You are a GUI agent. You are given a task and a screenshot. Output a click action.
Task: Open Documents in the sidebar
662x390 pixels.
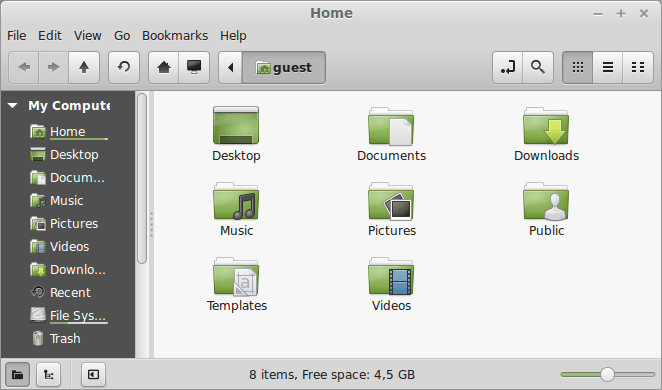click(x=68, y=178)
